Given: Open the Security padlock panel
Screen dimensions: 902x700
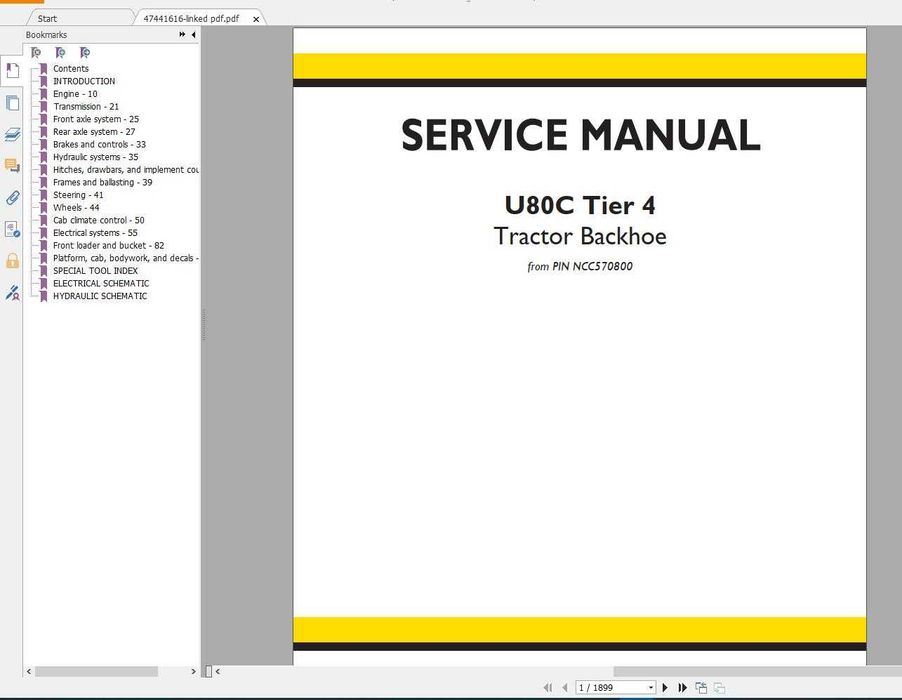Looking at the screenshot, I should tap(12, 261).
